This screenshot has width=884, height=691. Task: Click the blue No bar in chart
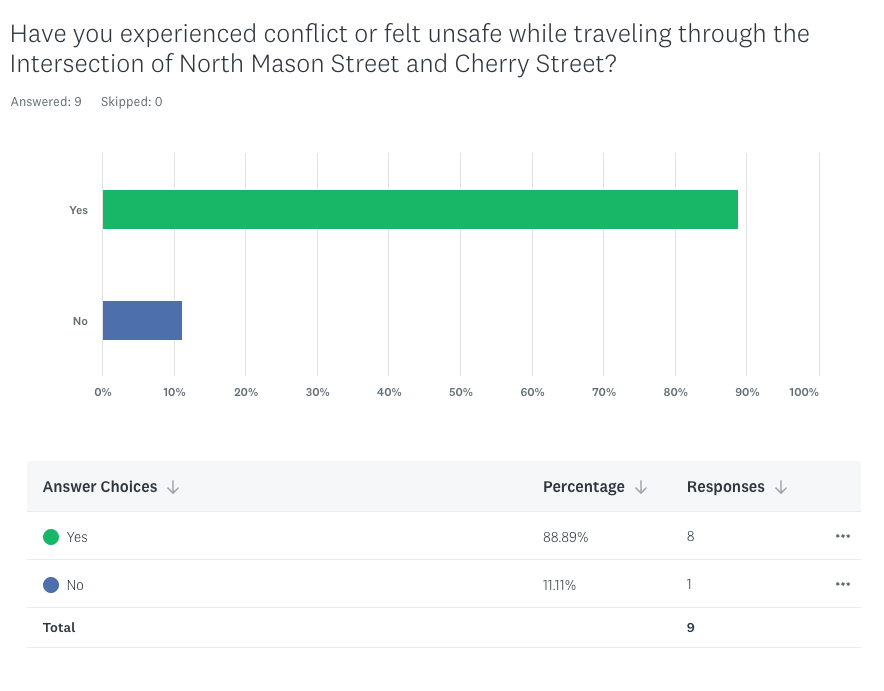tap(142, 320)
